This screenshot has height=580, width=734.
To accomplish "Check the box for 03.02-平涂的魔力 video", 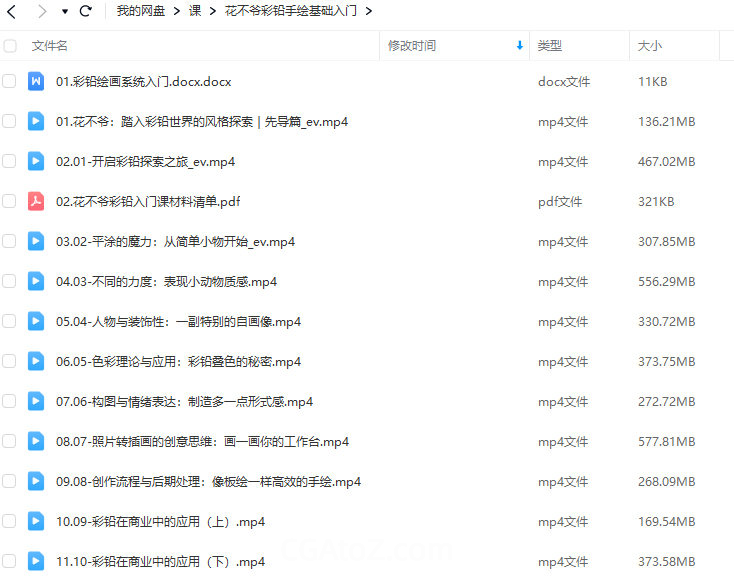I will coord(9,241).
